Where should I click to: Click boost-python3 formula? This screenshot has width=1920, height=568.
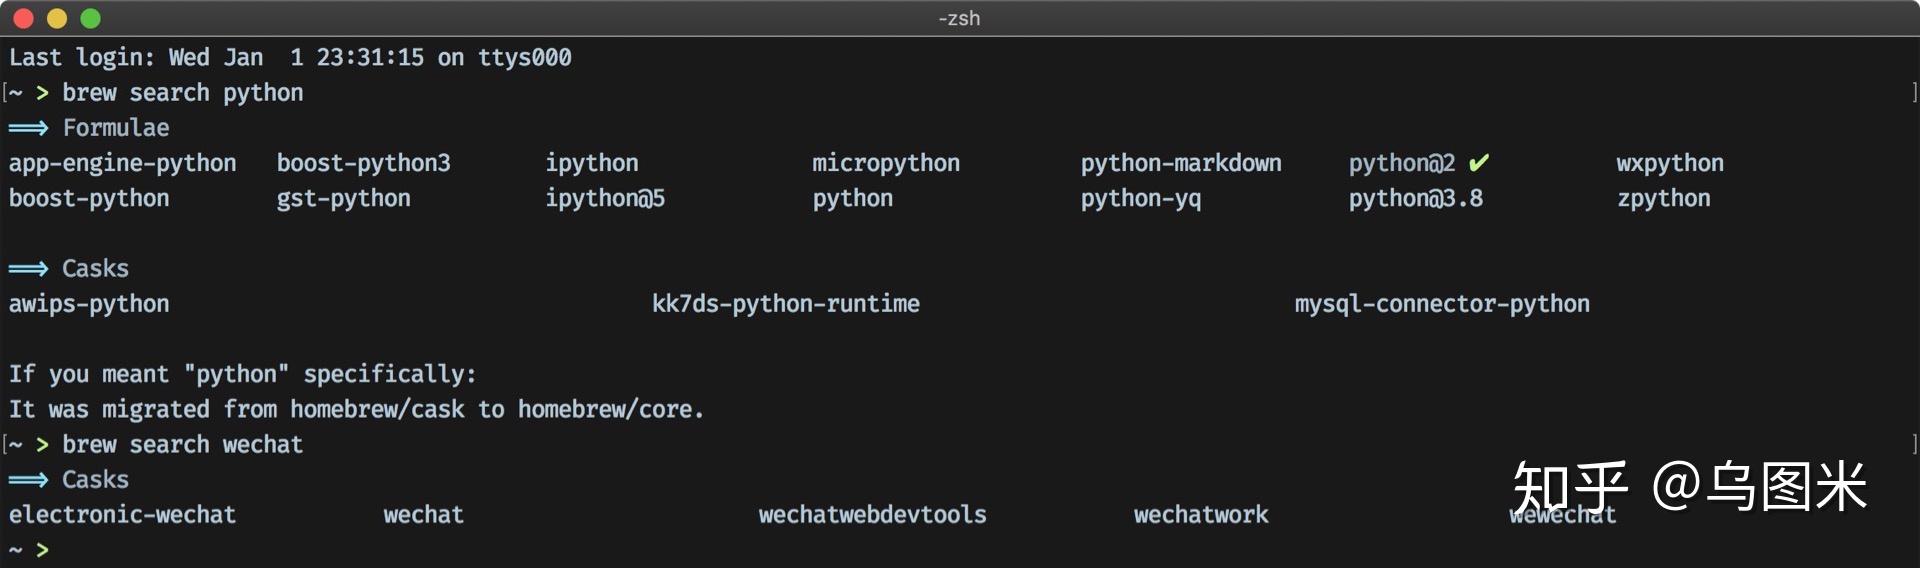(363, 164)
